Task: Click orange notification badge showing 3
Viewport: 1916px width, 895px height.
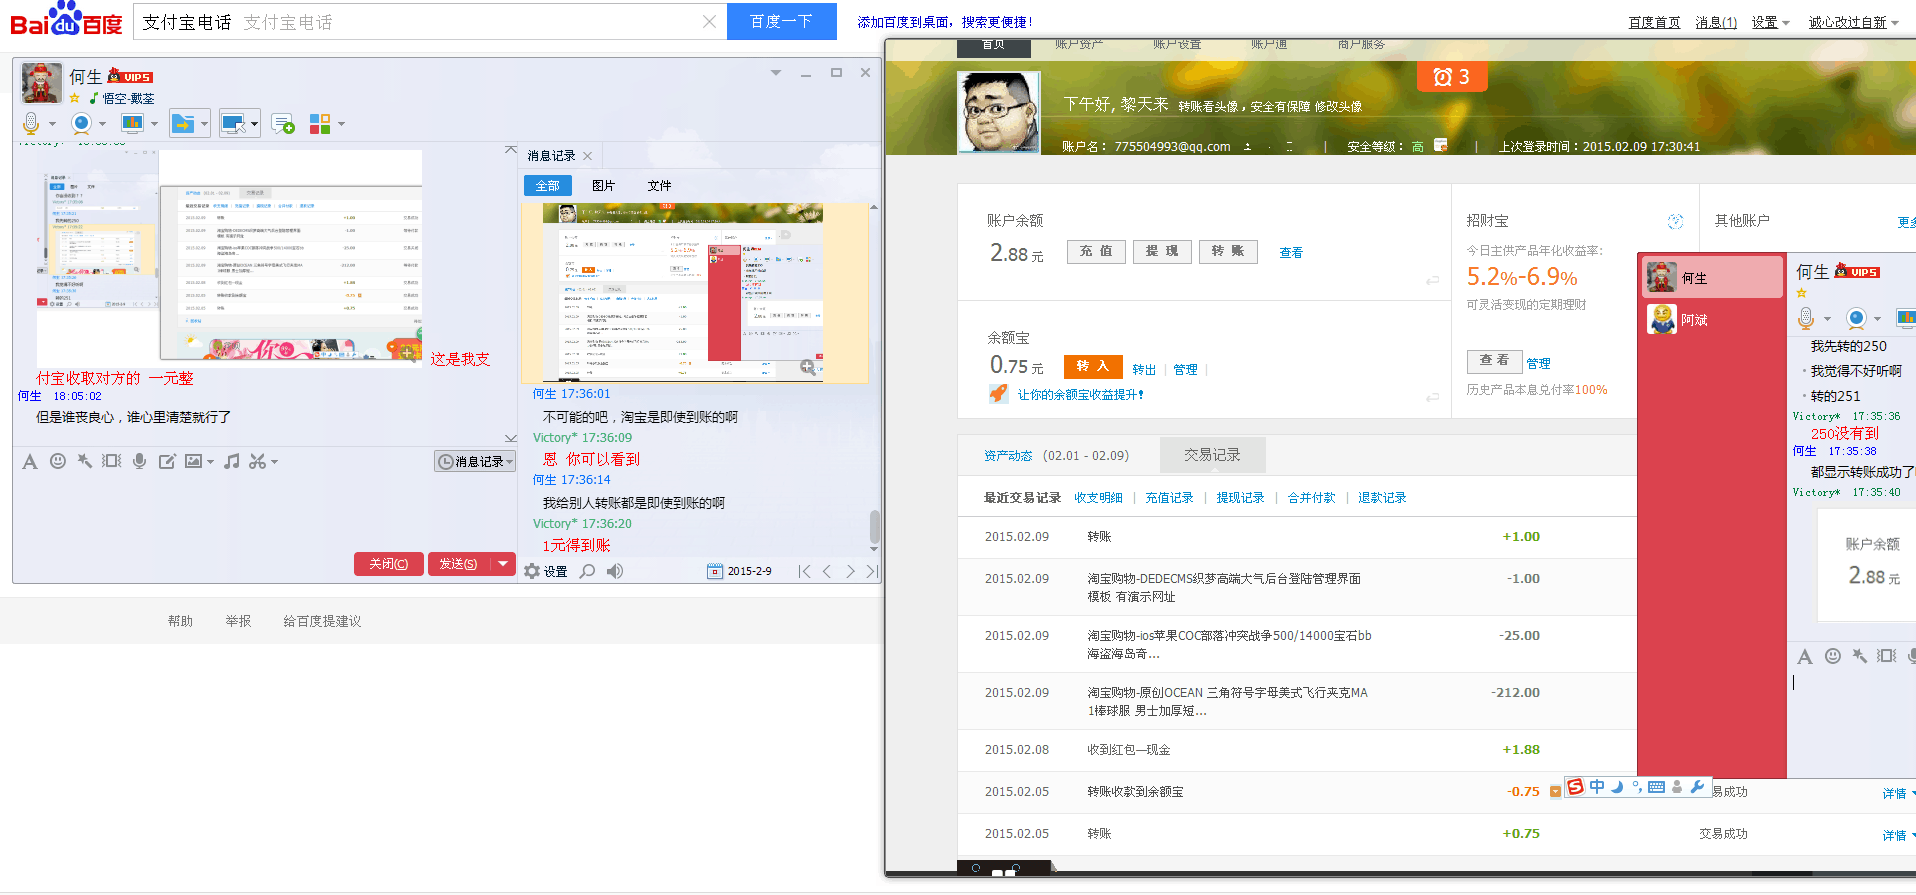Action: click(1452, 77)
